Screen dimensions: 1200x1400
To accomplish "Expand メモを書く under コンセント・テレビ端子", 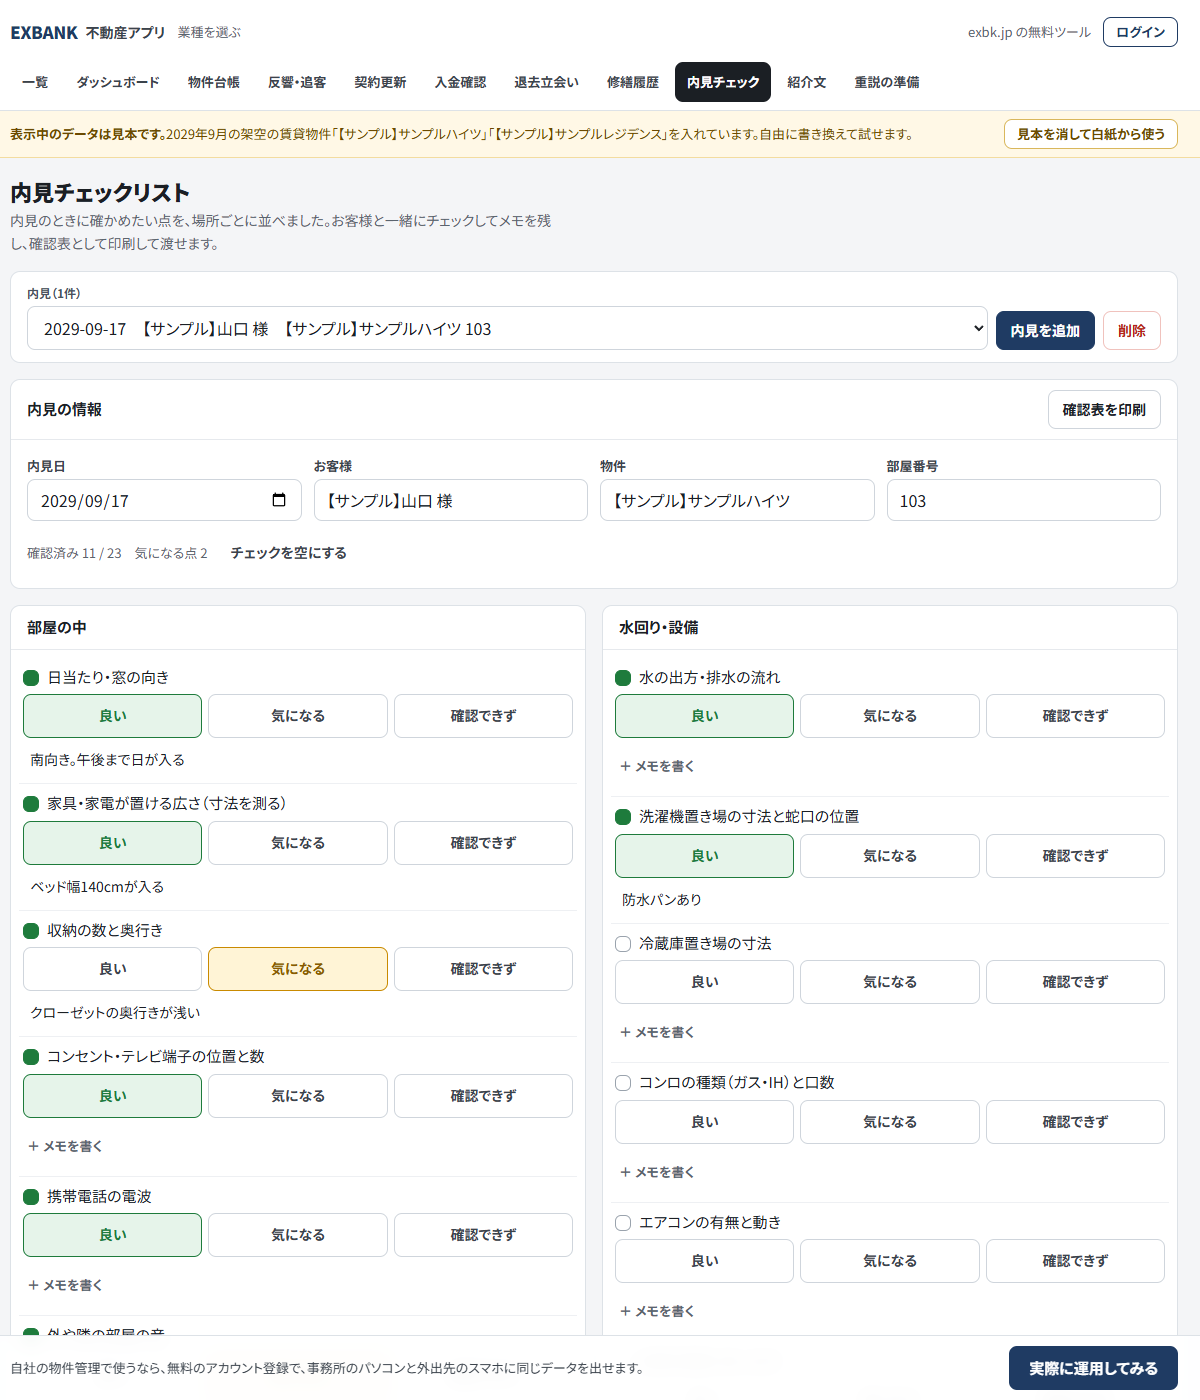I will (65, 1146).
